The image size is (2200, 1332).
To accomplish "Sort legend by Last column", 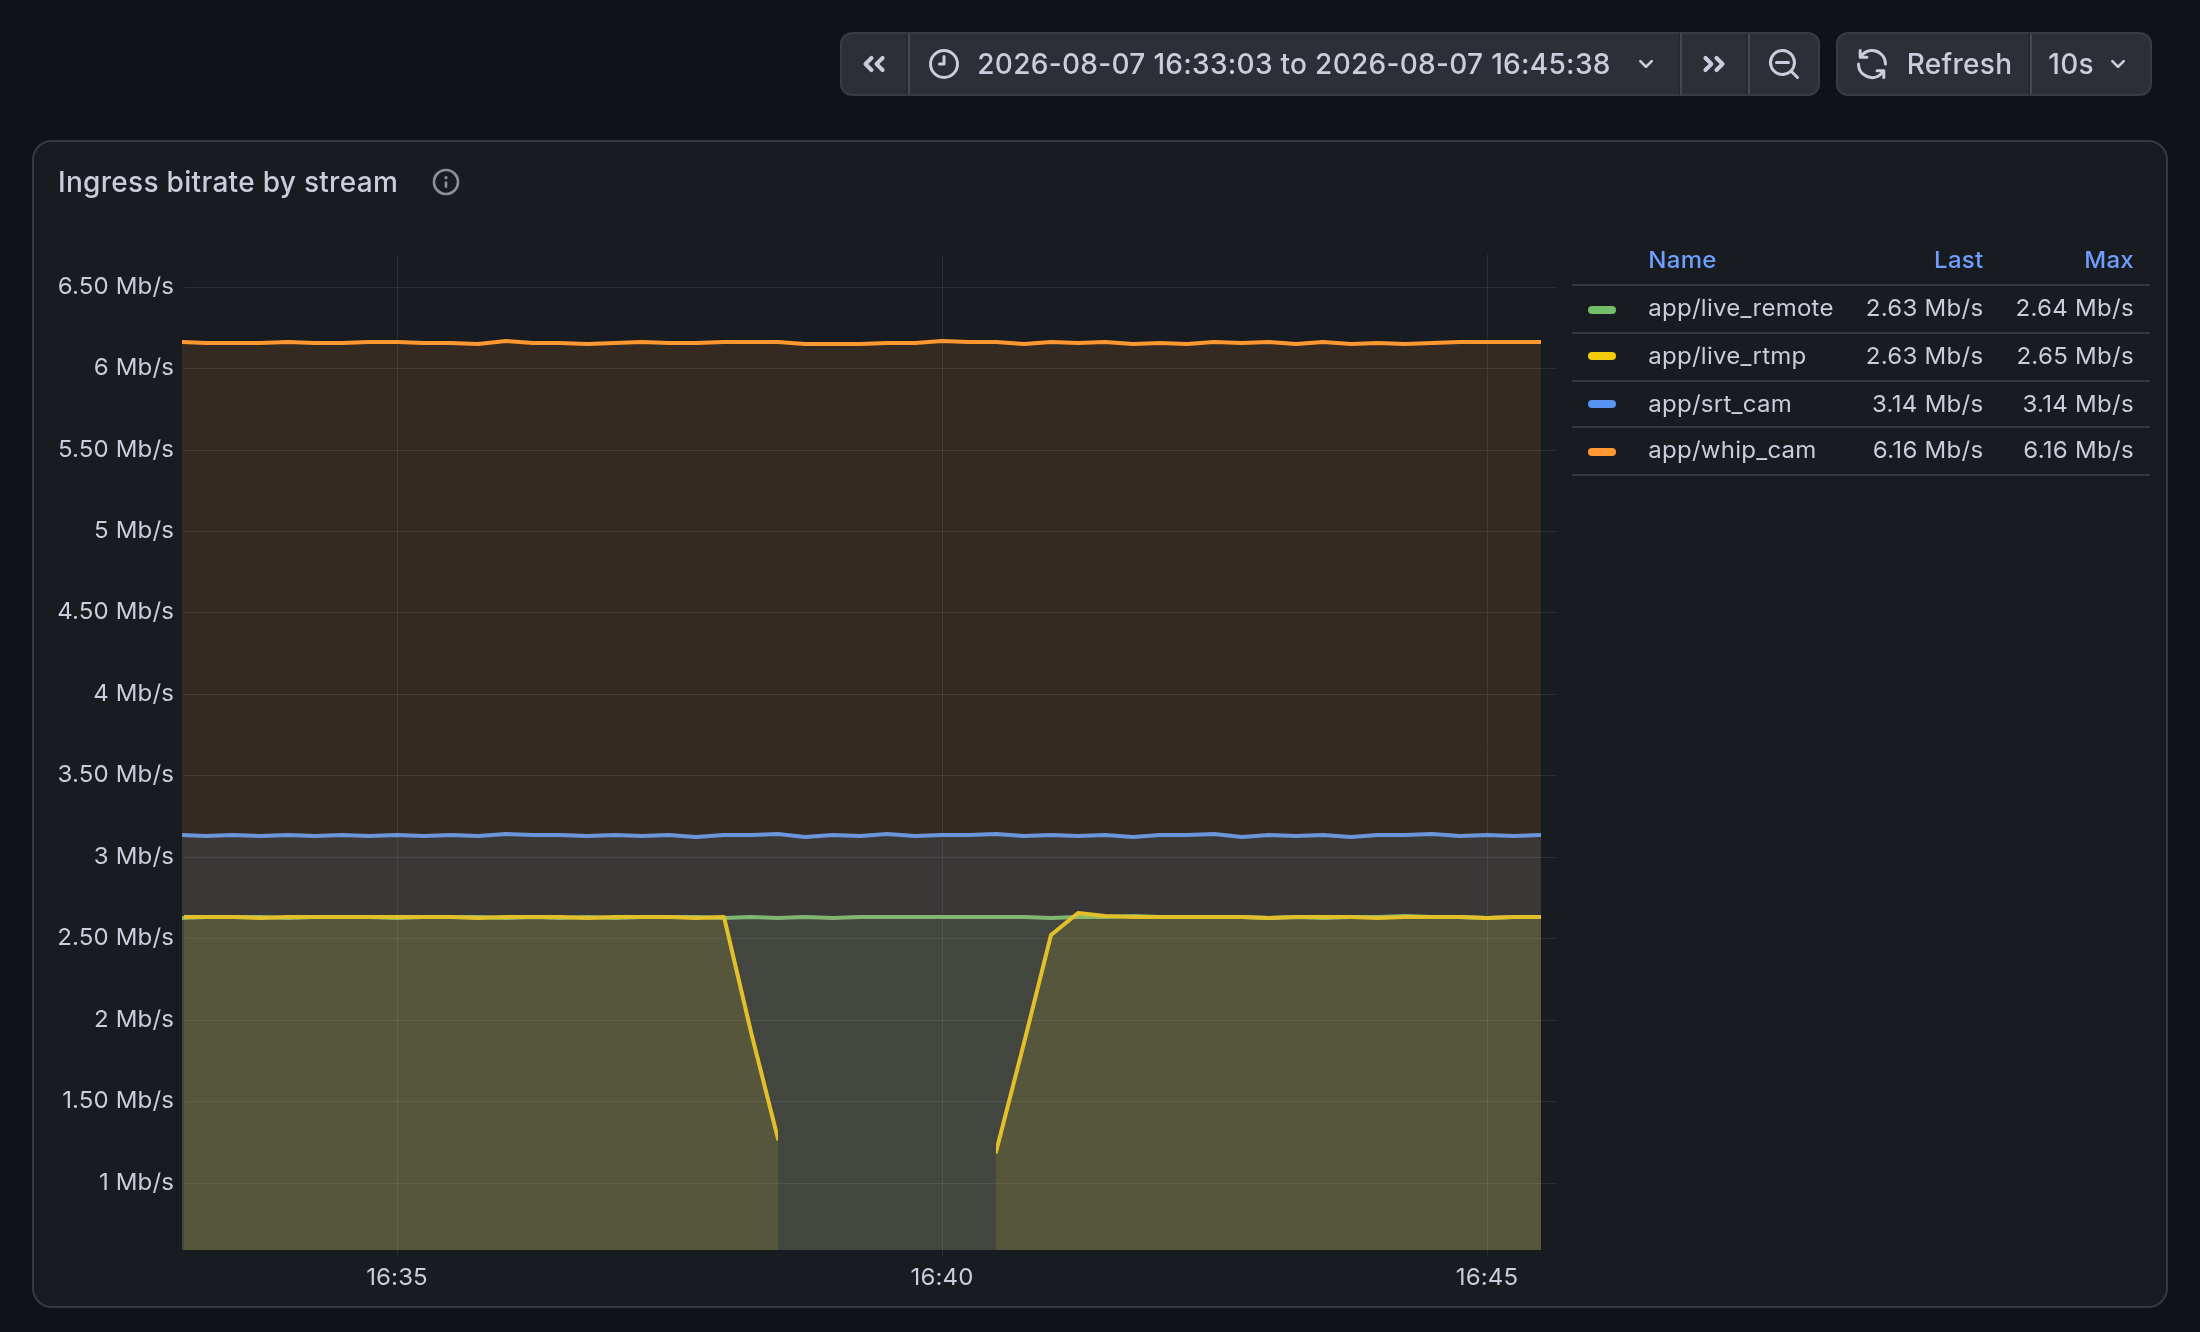I will 1958,260.
